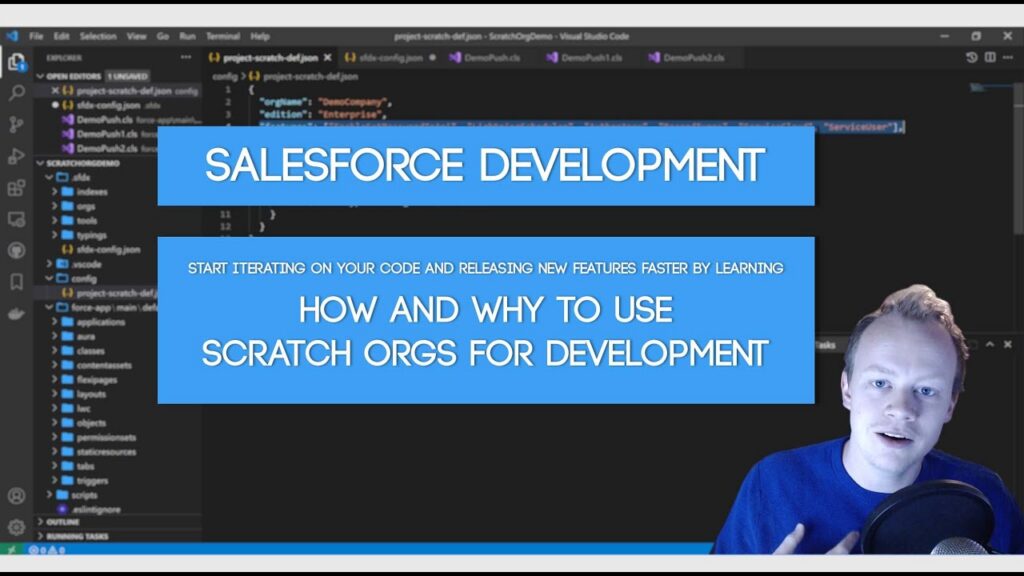Open the Source Control view
1024x576 pixels.
16,124
